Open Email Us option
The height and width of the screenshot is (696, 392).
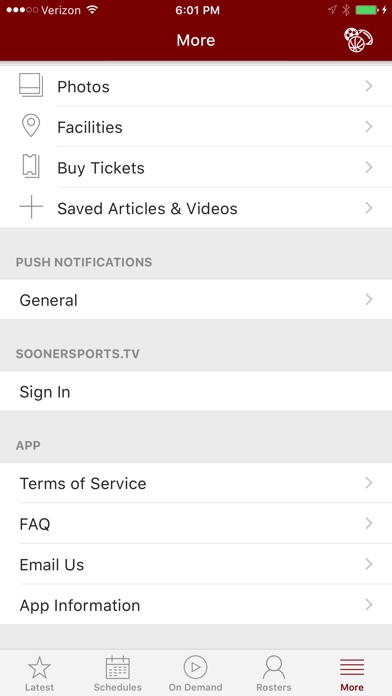tap(196, 564)
